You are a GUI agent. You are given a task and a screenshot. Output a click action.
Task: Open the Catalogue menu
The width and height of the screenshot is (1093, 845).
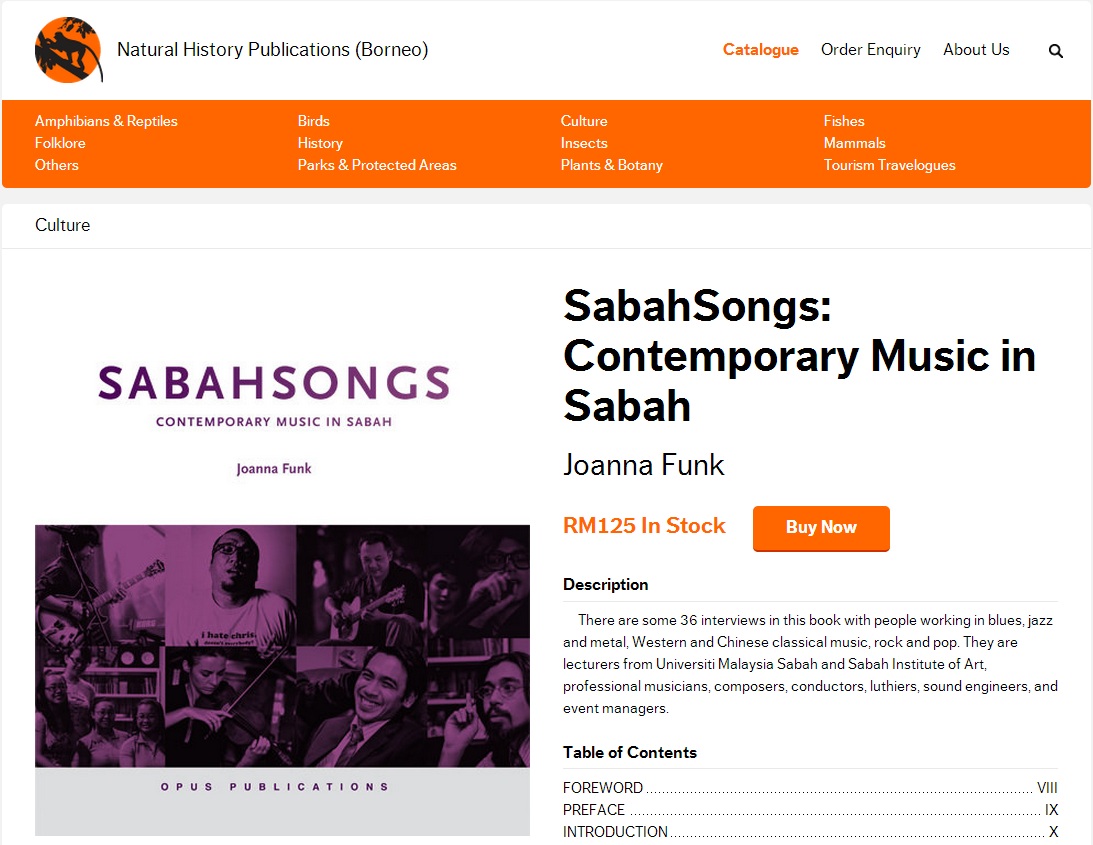point(760,50)
